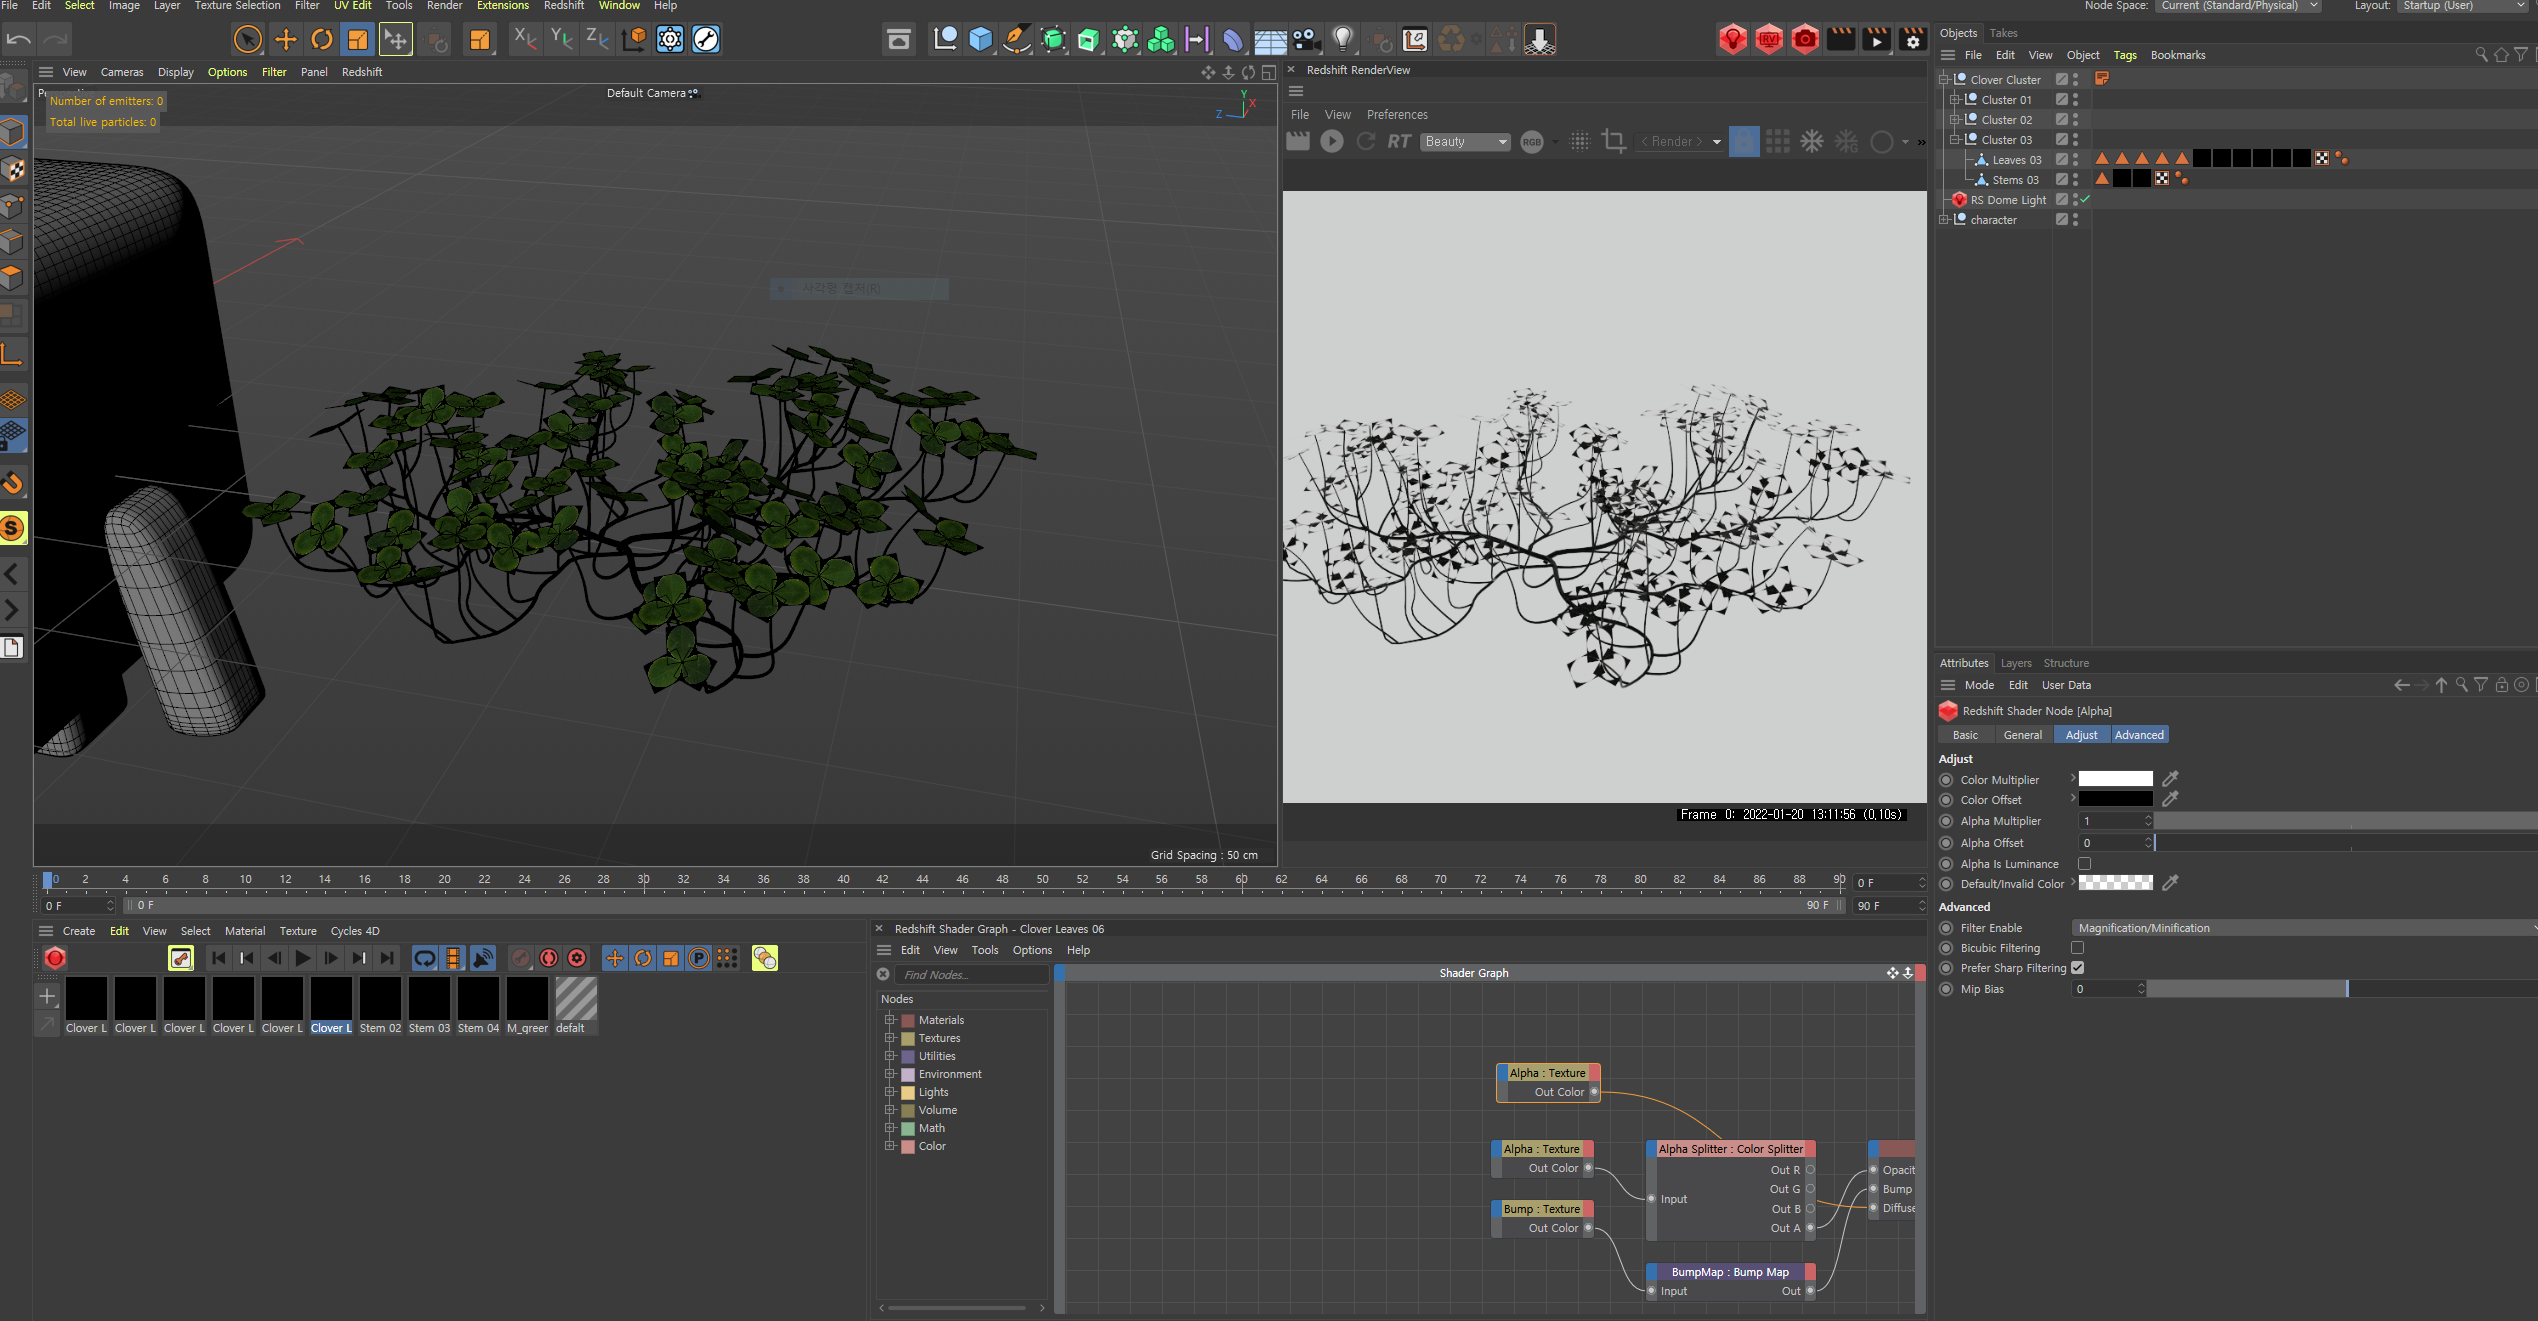Render to Picture Viewer clapboard play icon
Image resolution: width=2538 pixels, height=1321 pixels.
[1876, 39]
